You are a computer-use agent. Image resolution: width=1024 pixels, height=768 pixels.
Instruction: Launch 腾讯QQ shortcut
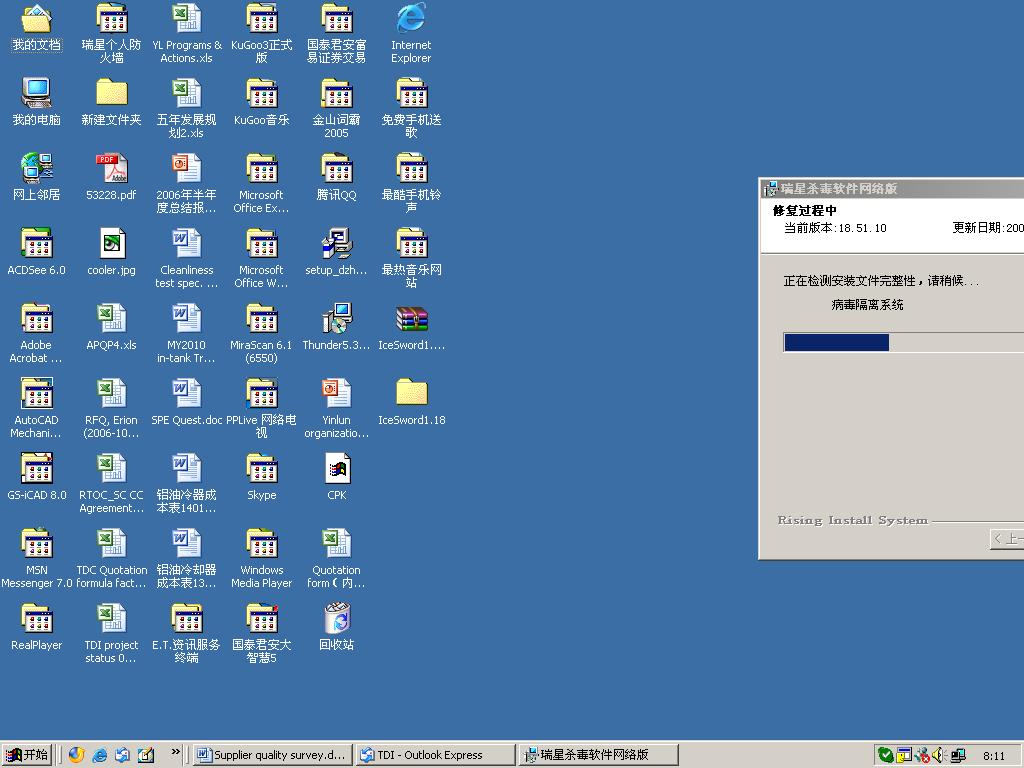[x=336, y=178]
